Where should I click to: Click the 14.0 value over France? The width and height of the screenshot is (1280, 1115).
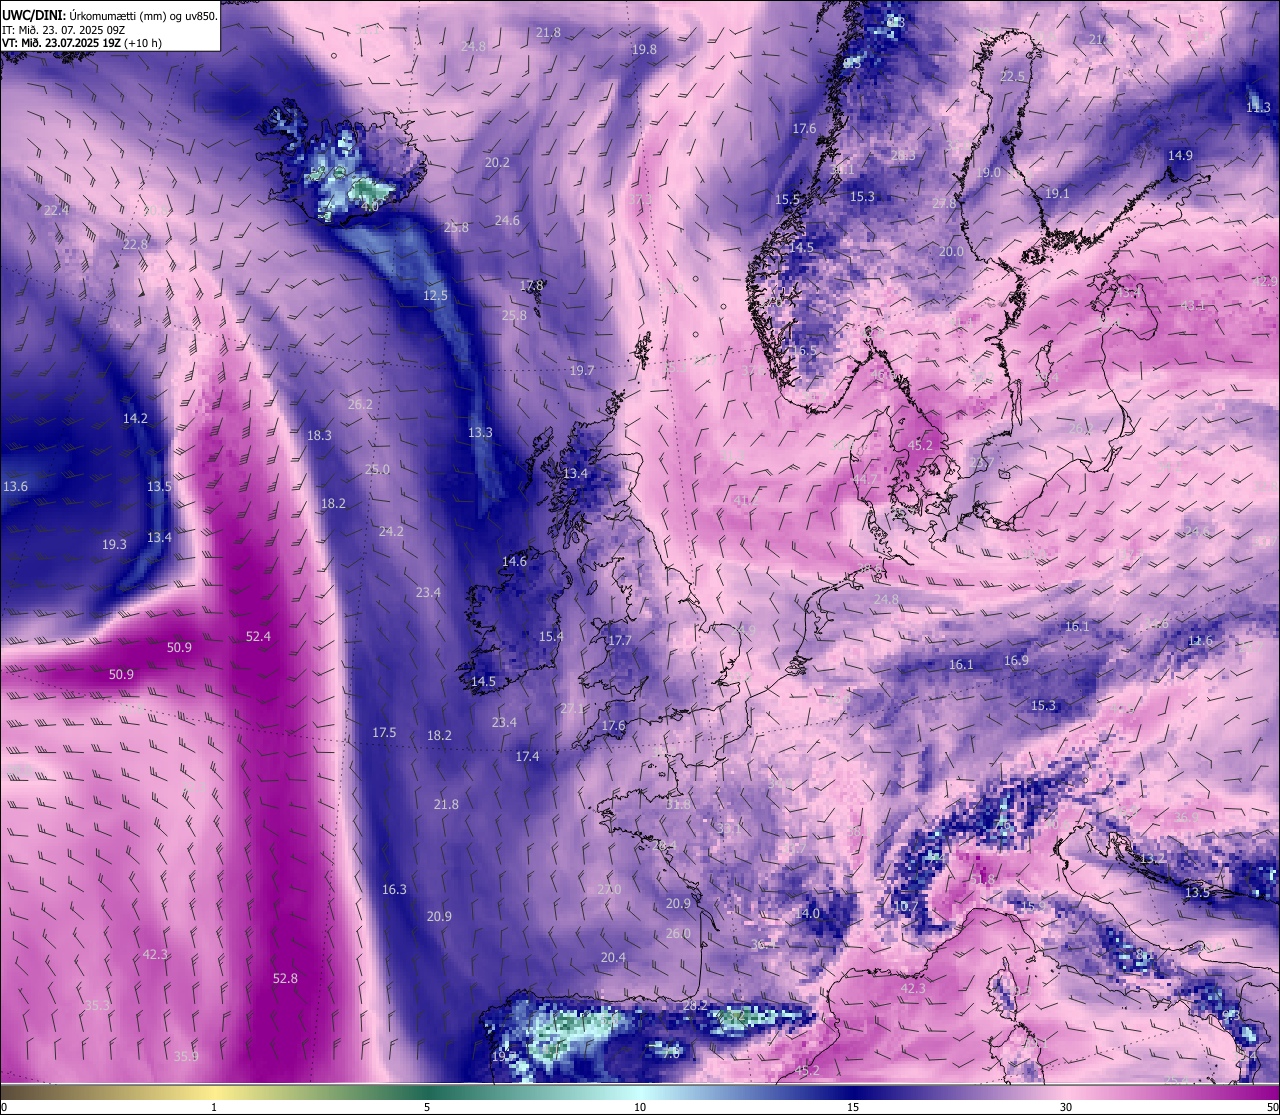807,913
